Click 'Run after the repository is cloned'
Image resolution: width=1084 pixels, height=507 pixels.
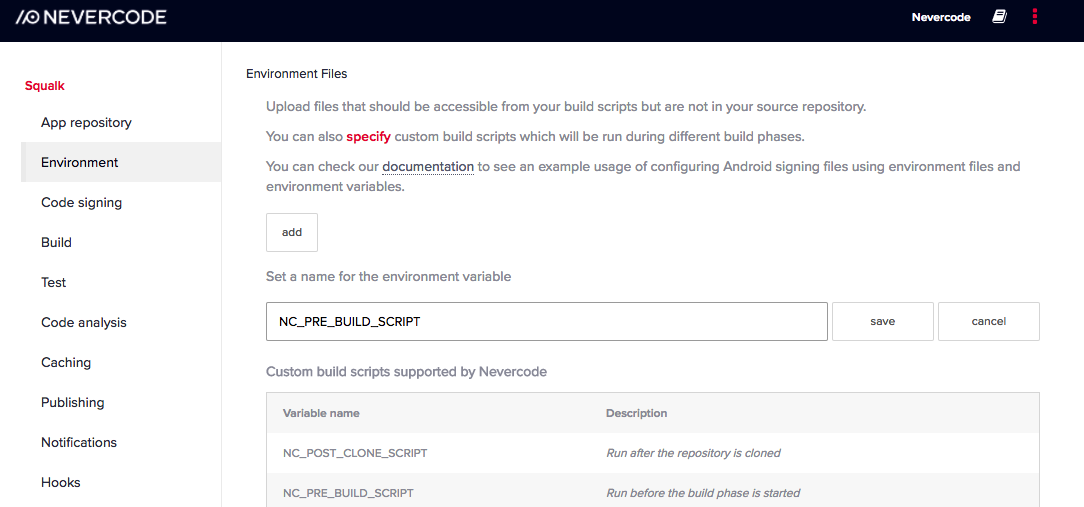(693, 454)
